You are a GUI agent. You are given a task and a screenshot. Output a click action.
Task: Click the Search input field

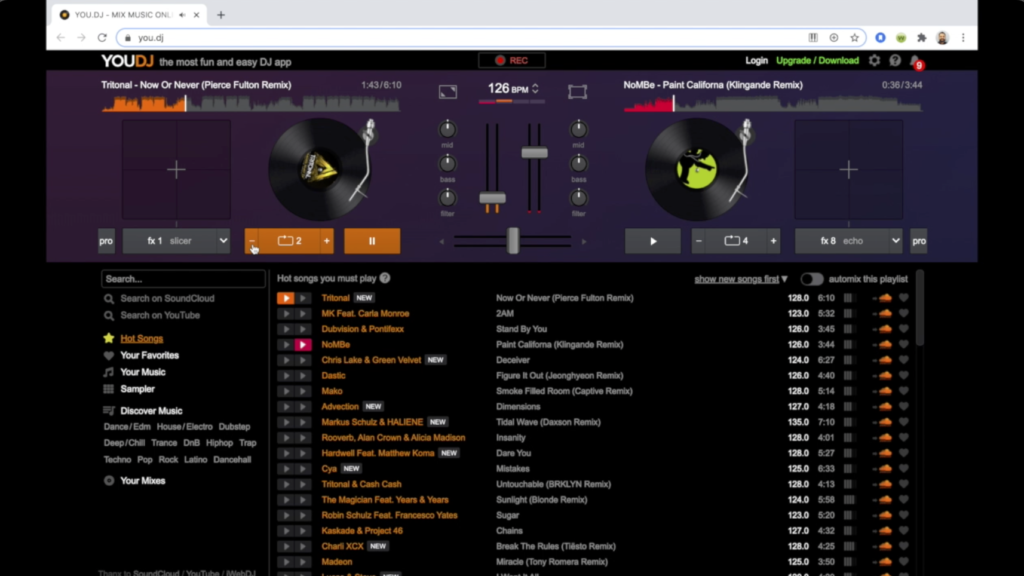pyautogui.click(x=184, y=279)
